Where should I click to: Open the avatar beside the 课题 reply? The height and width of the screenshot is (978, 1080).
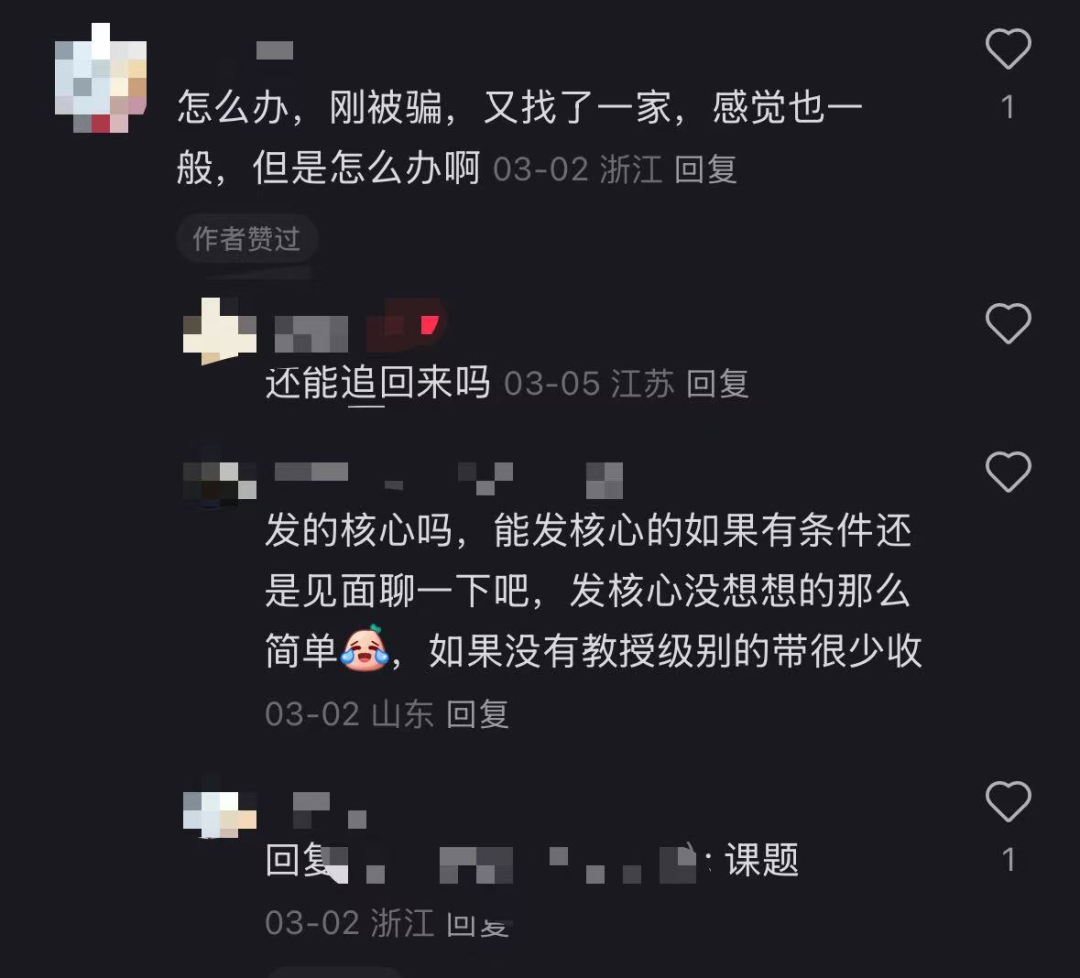click(219, 812)
